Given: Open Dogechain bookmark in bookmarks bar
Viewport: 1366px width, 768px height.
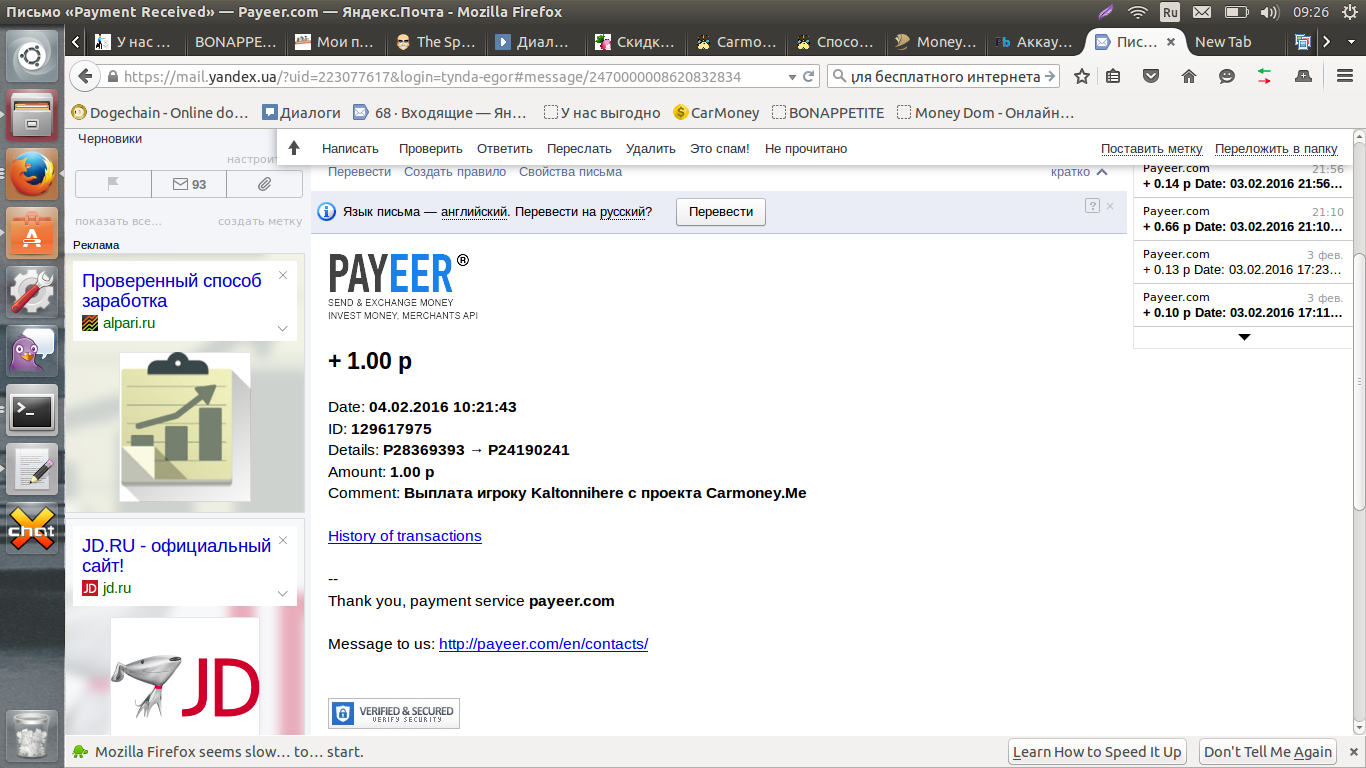Looking at the screenshot, I should tap(161, 113).
